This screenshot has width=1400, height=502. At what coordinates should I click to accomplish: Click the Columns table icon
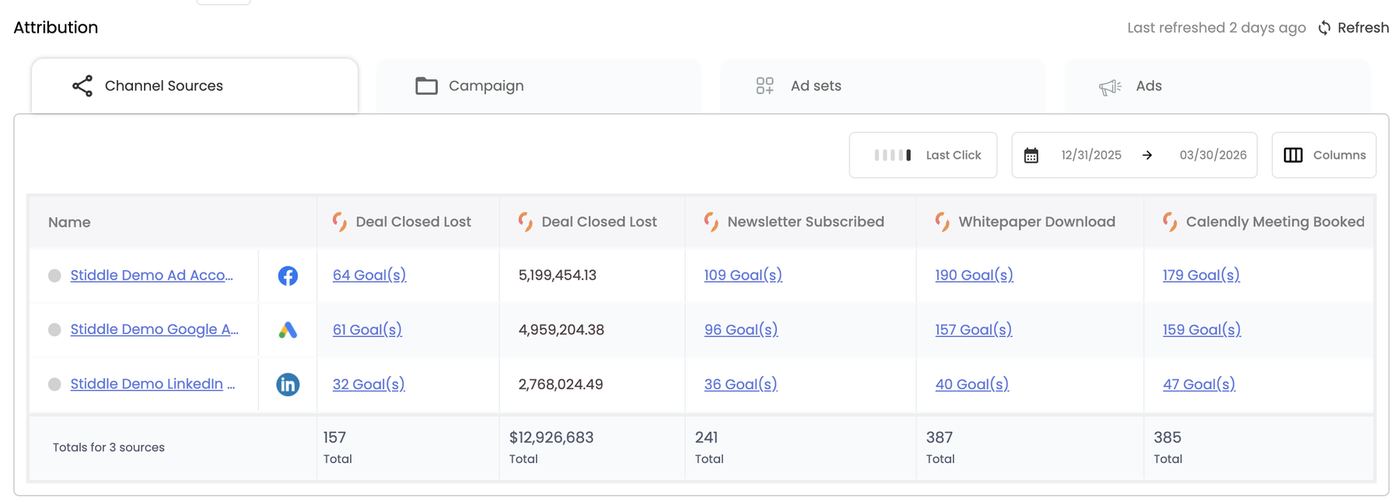click(1293, 155)
